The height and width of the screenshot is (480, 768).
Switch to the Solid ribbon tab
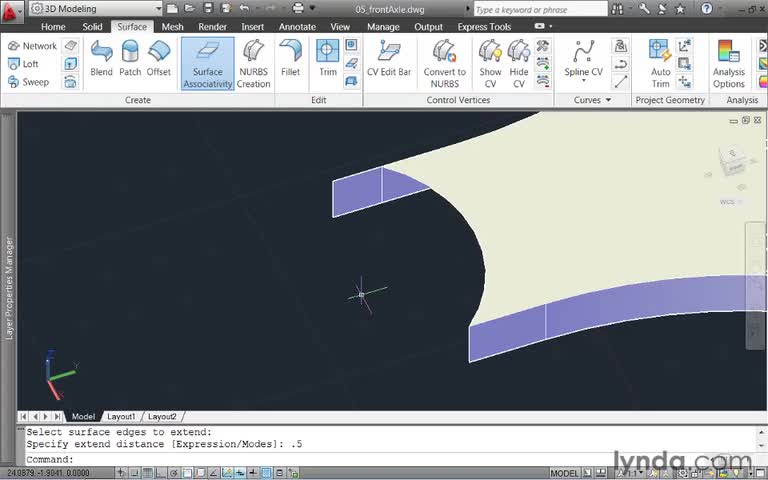tap(92, 27)
